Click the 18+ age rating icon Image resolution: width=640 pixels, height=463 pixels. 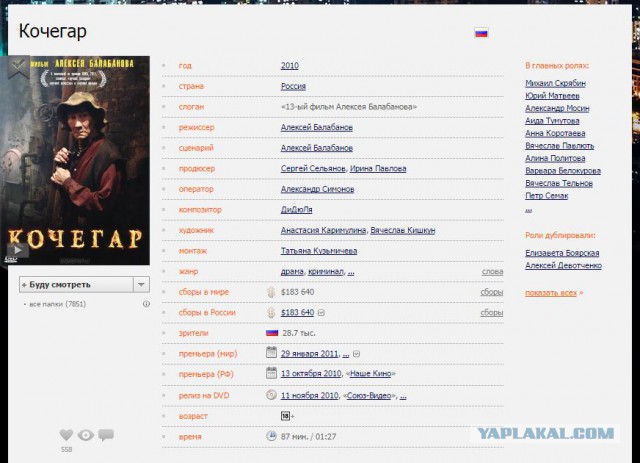(287, 416)
